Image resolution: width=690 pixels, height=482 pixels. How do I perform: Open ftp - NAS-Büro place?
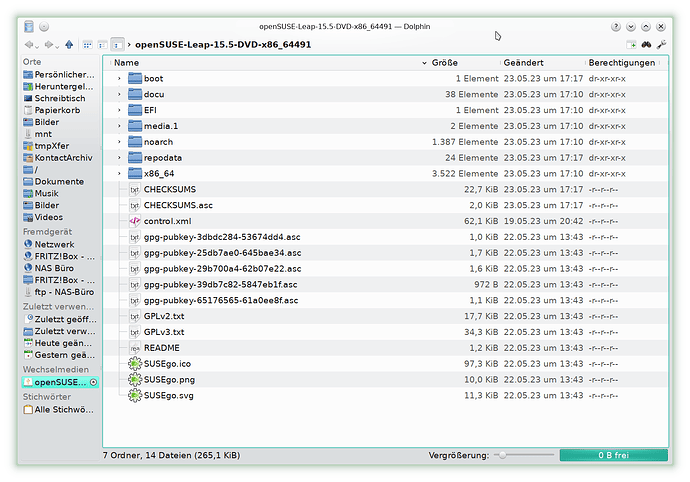click(60, 292)
